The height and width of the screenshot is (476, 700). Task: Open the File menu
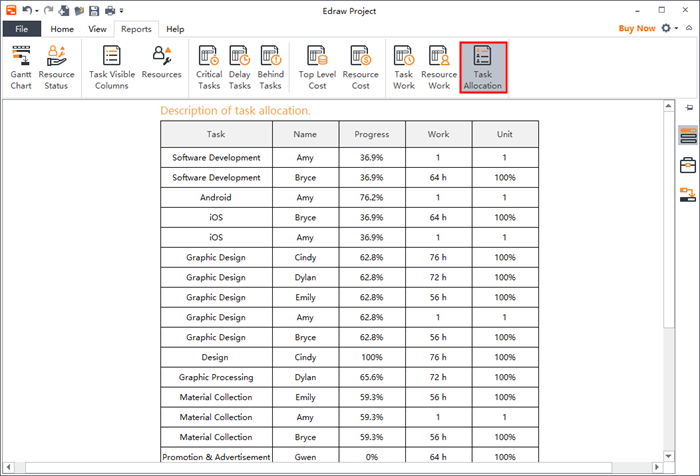[x=21, y=29]
